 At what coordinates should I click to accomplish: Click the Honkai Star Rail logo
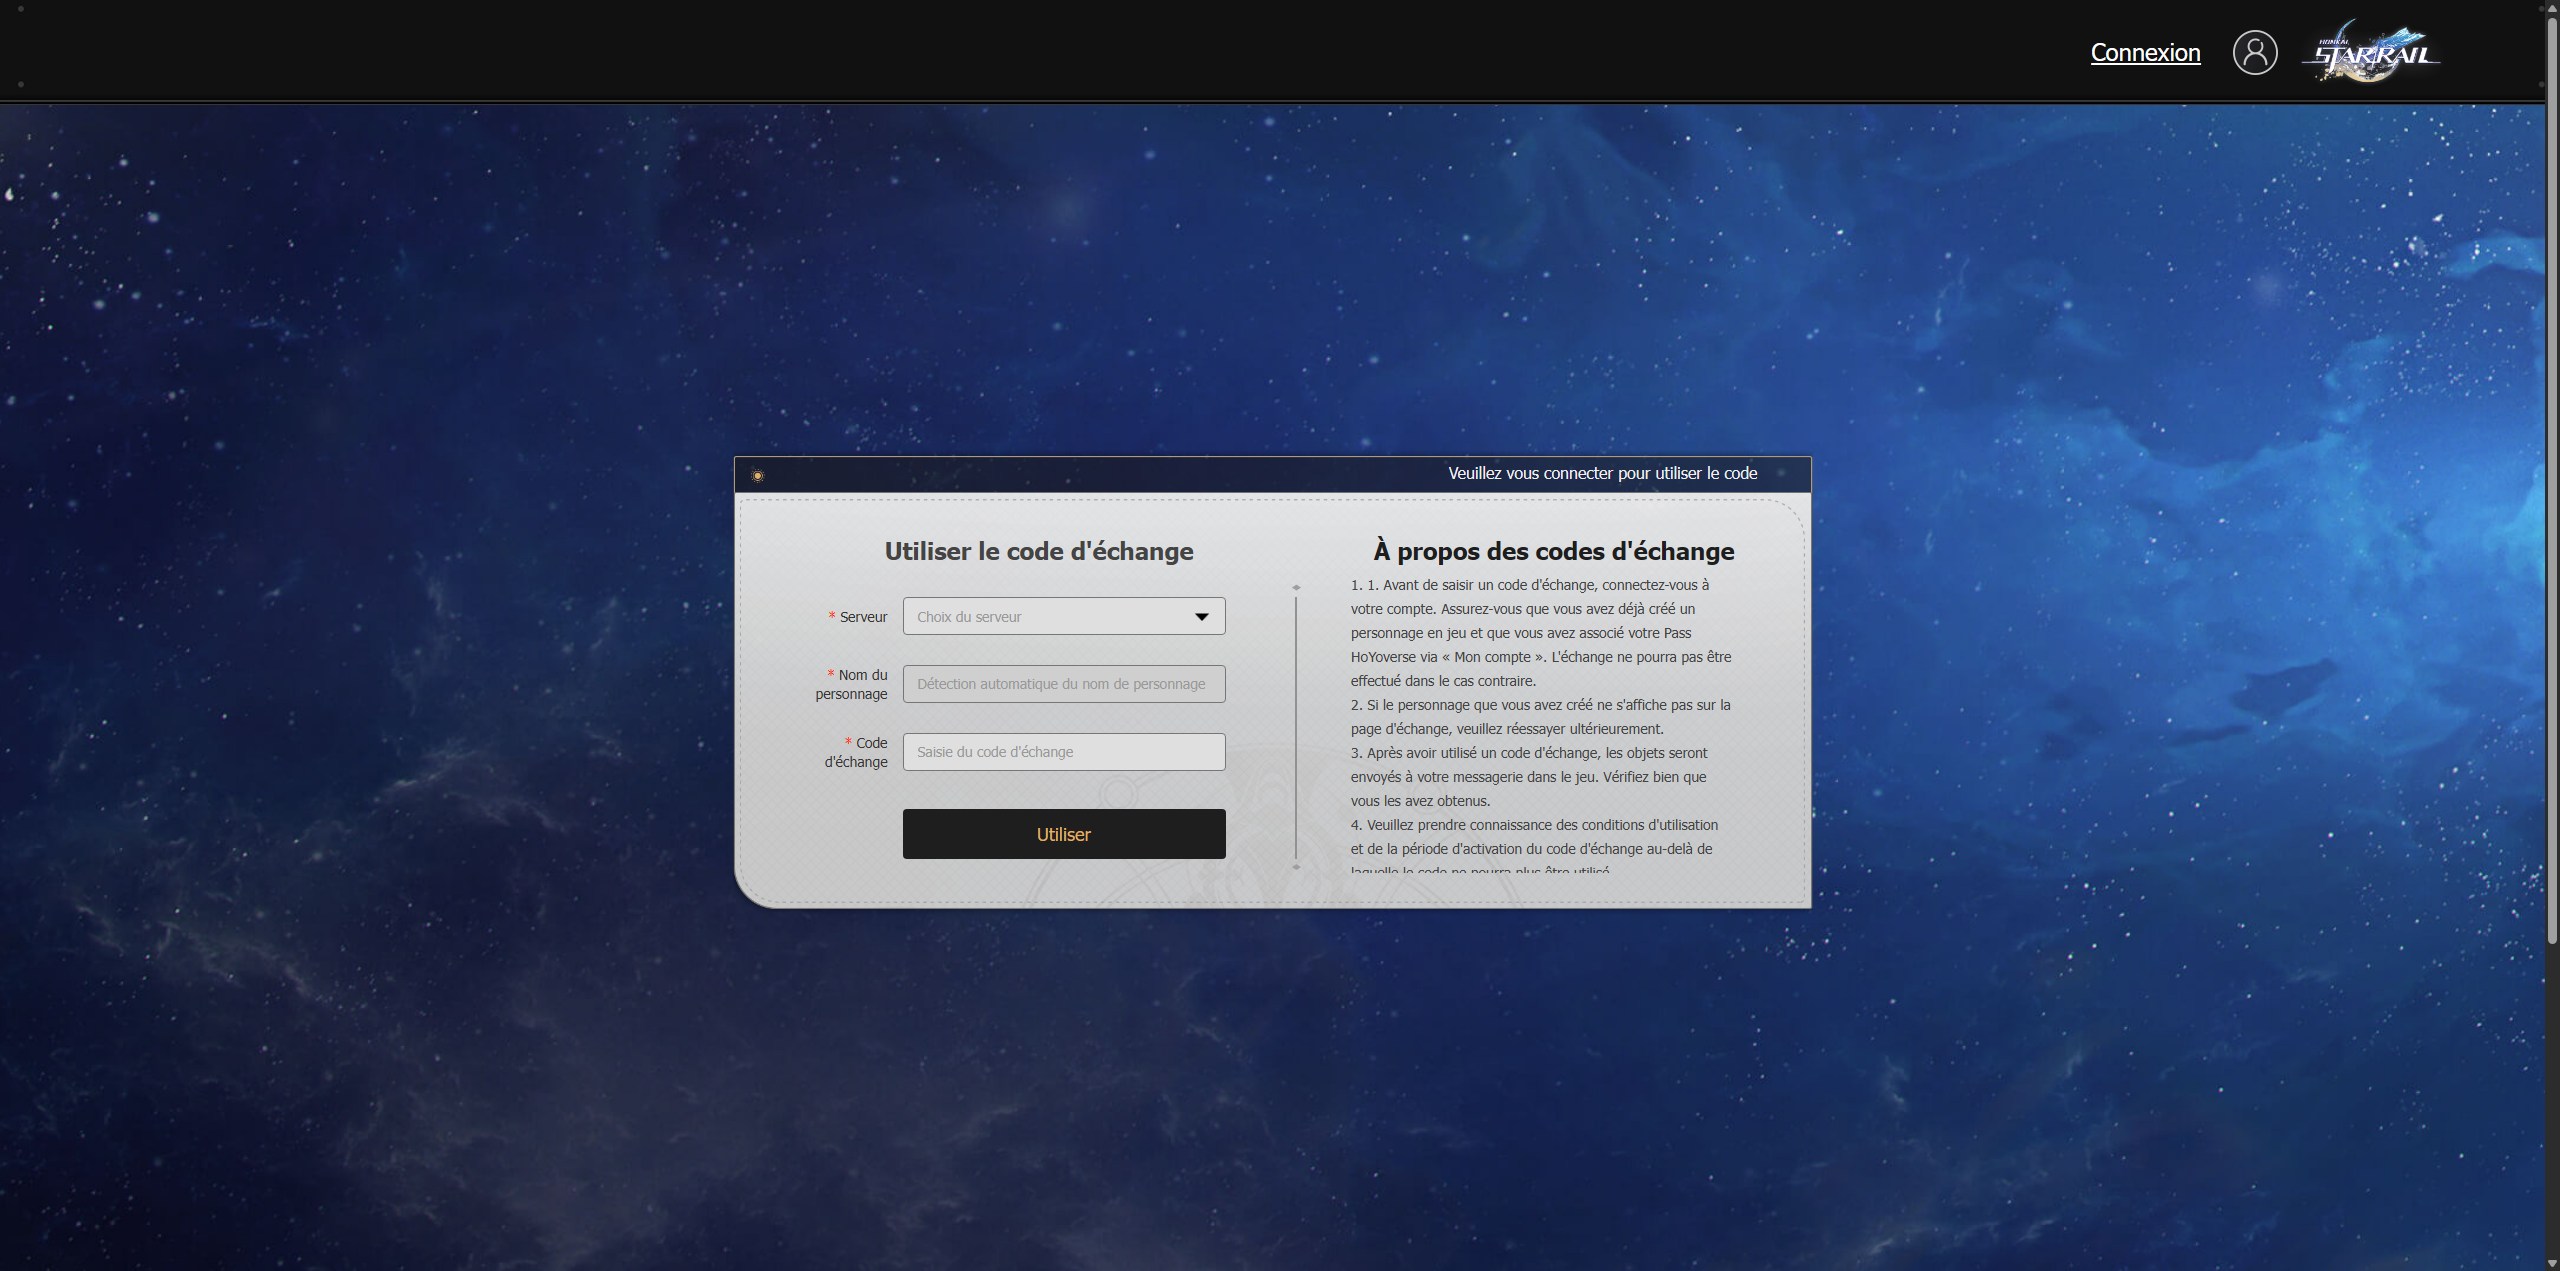[2372, 53]
